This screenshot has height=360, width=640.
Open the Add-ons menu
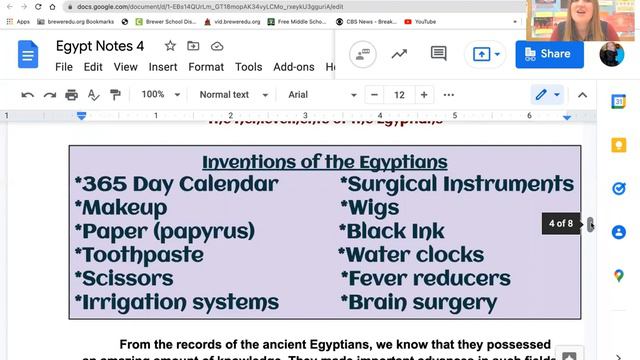294,67
